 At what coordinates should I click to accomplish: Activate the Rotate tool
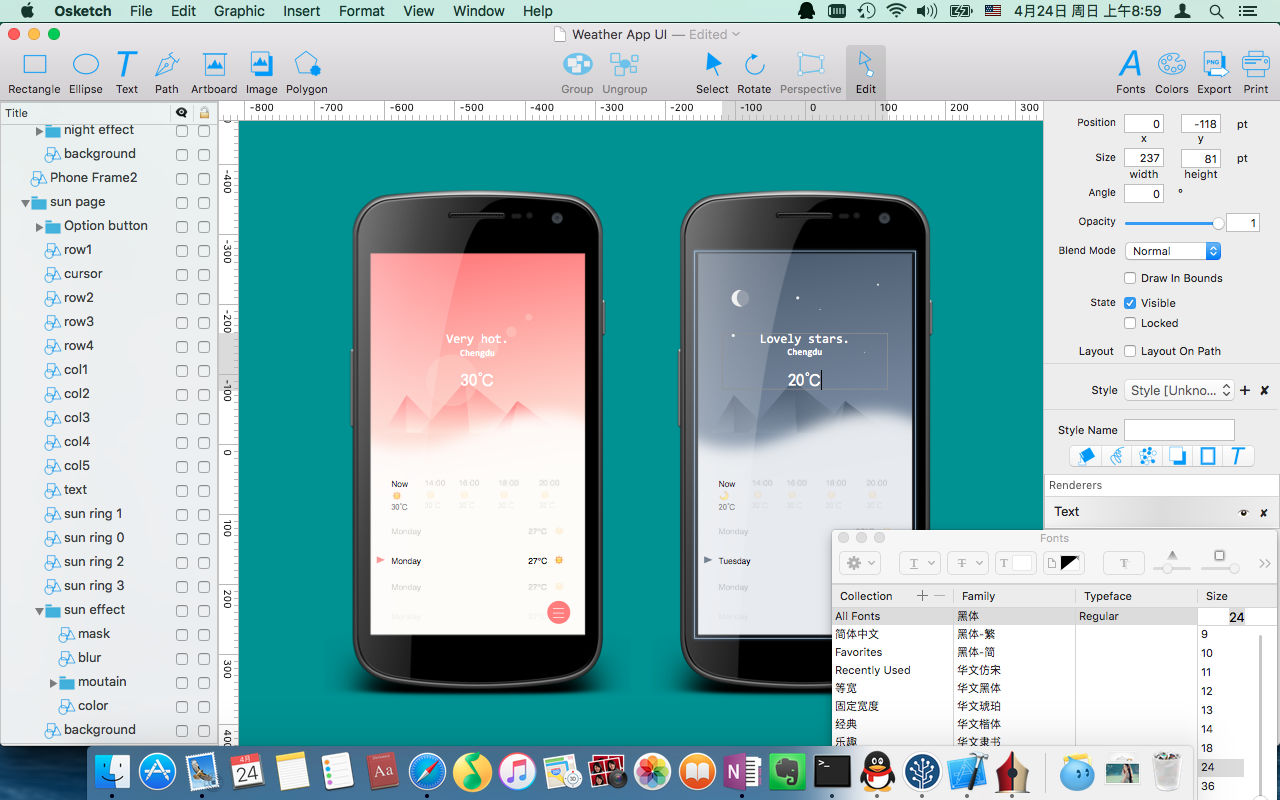(754, 73)
